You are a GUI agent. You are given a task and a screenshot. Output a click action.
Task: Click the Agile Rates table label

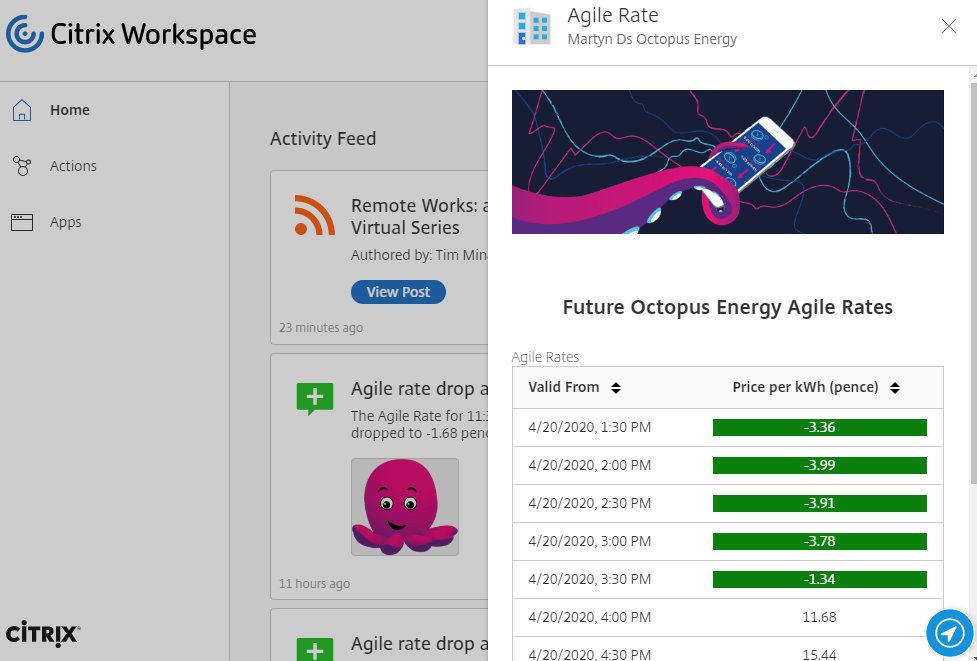[545, 357]
